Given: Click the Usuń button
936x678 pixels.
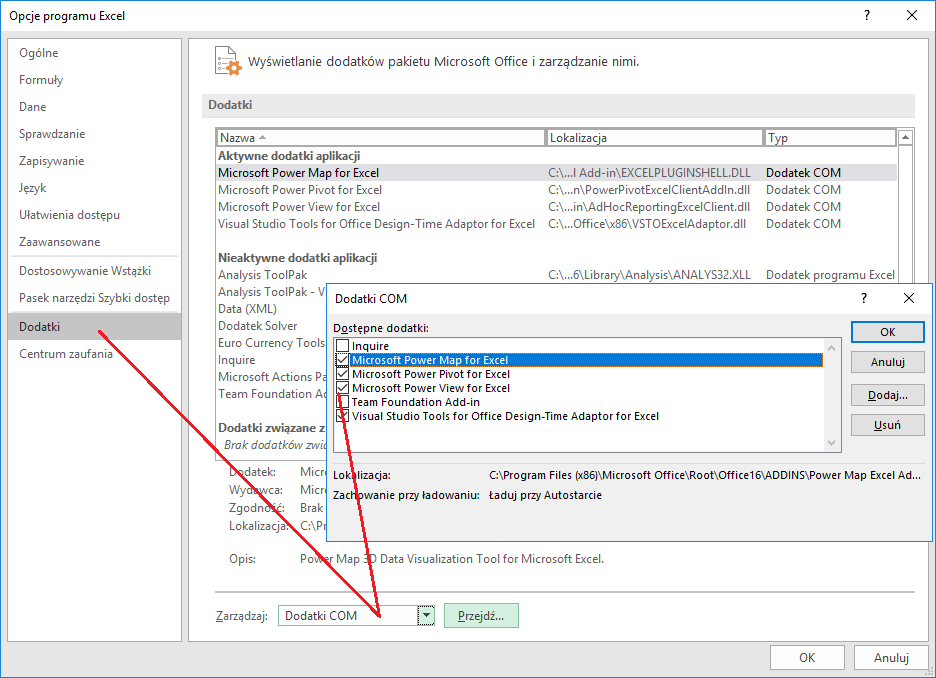Looking at the screenshot, I should point(888,425).
